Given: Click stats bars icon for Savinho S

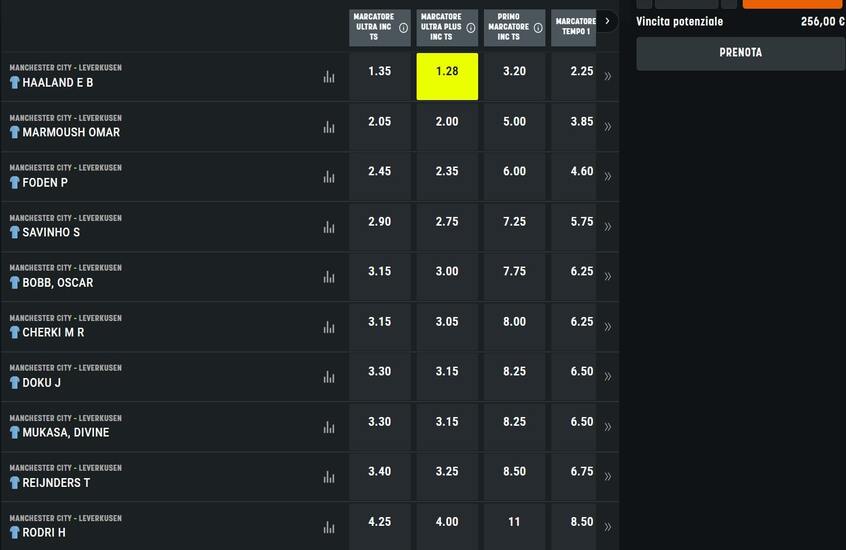Looking at the screenshot, I should pyautogui.click(x=329, y=227).
